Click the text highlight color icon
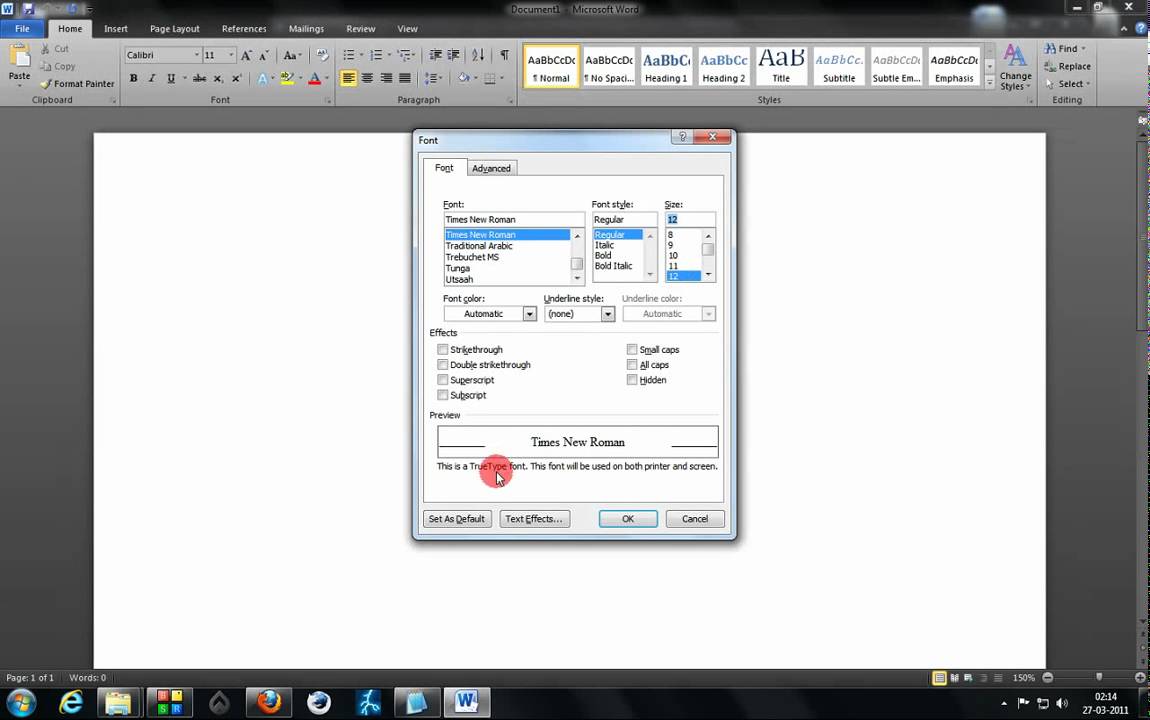 [x=287, y=78]
